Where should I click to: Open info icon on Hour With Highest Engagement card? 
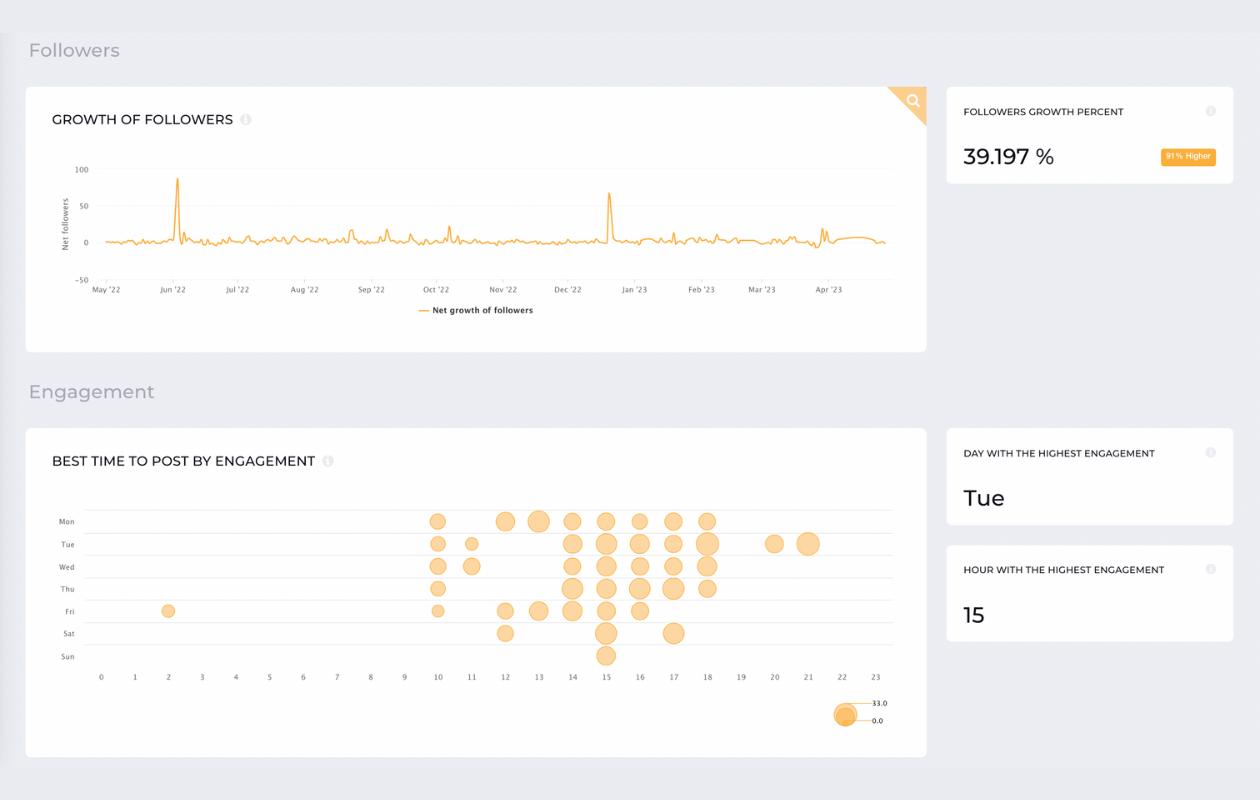pos(1210,570)
